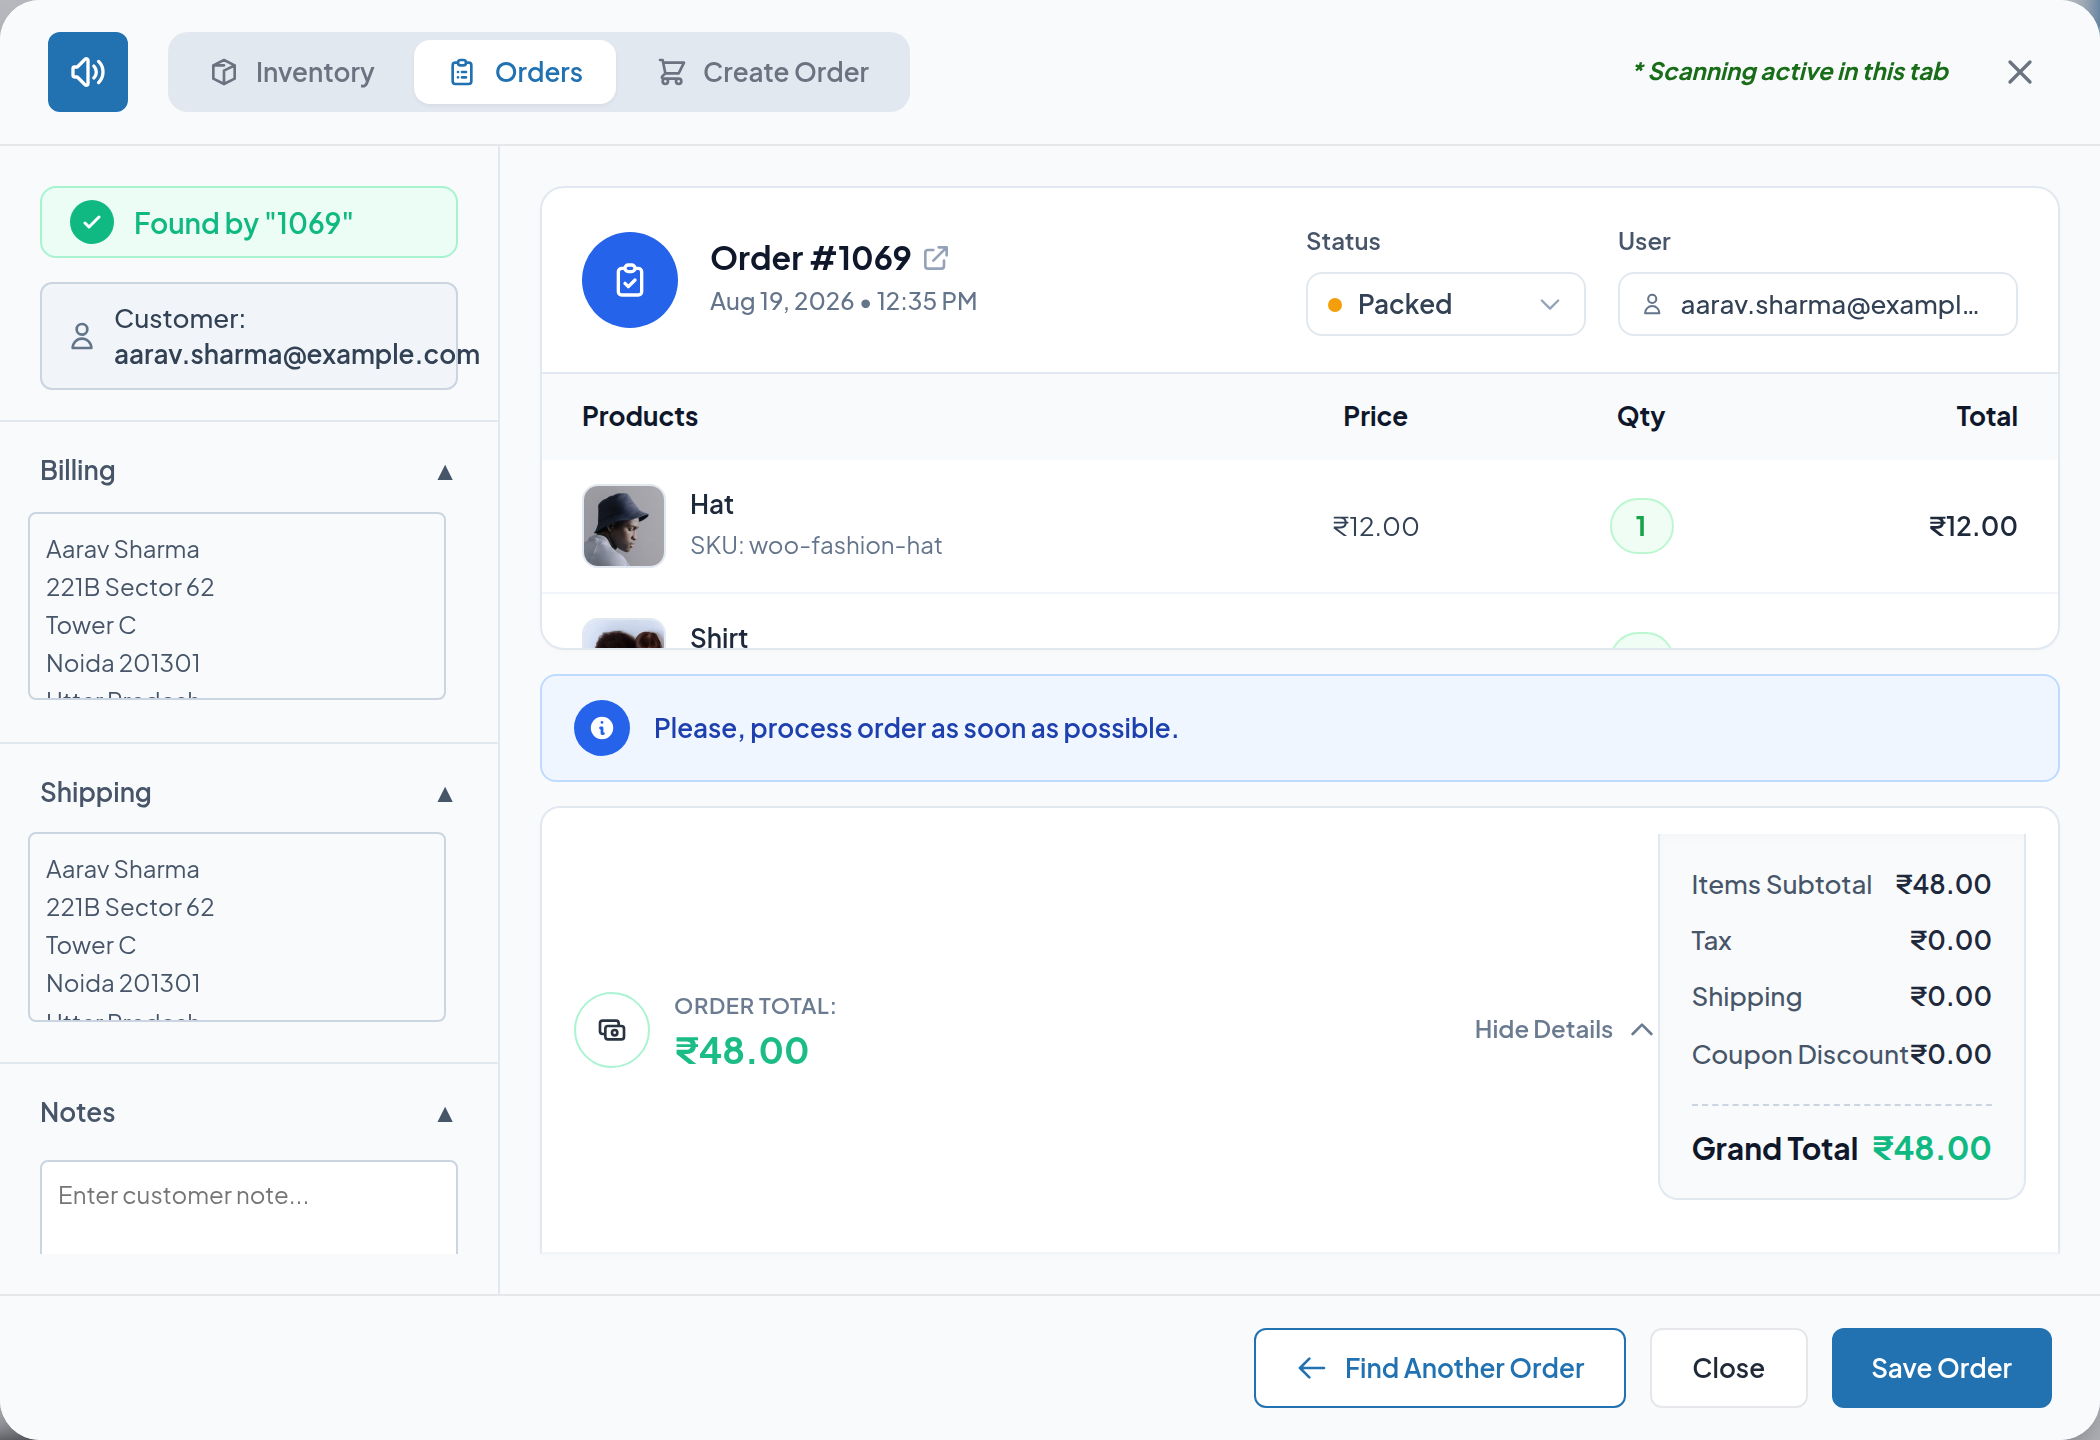Click the customer person icon
Viewport: 2100px width, 1440px height.
(x=82, y=336)
